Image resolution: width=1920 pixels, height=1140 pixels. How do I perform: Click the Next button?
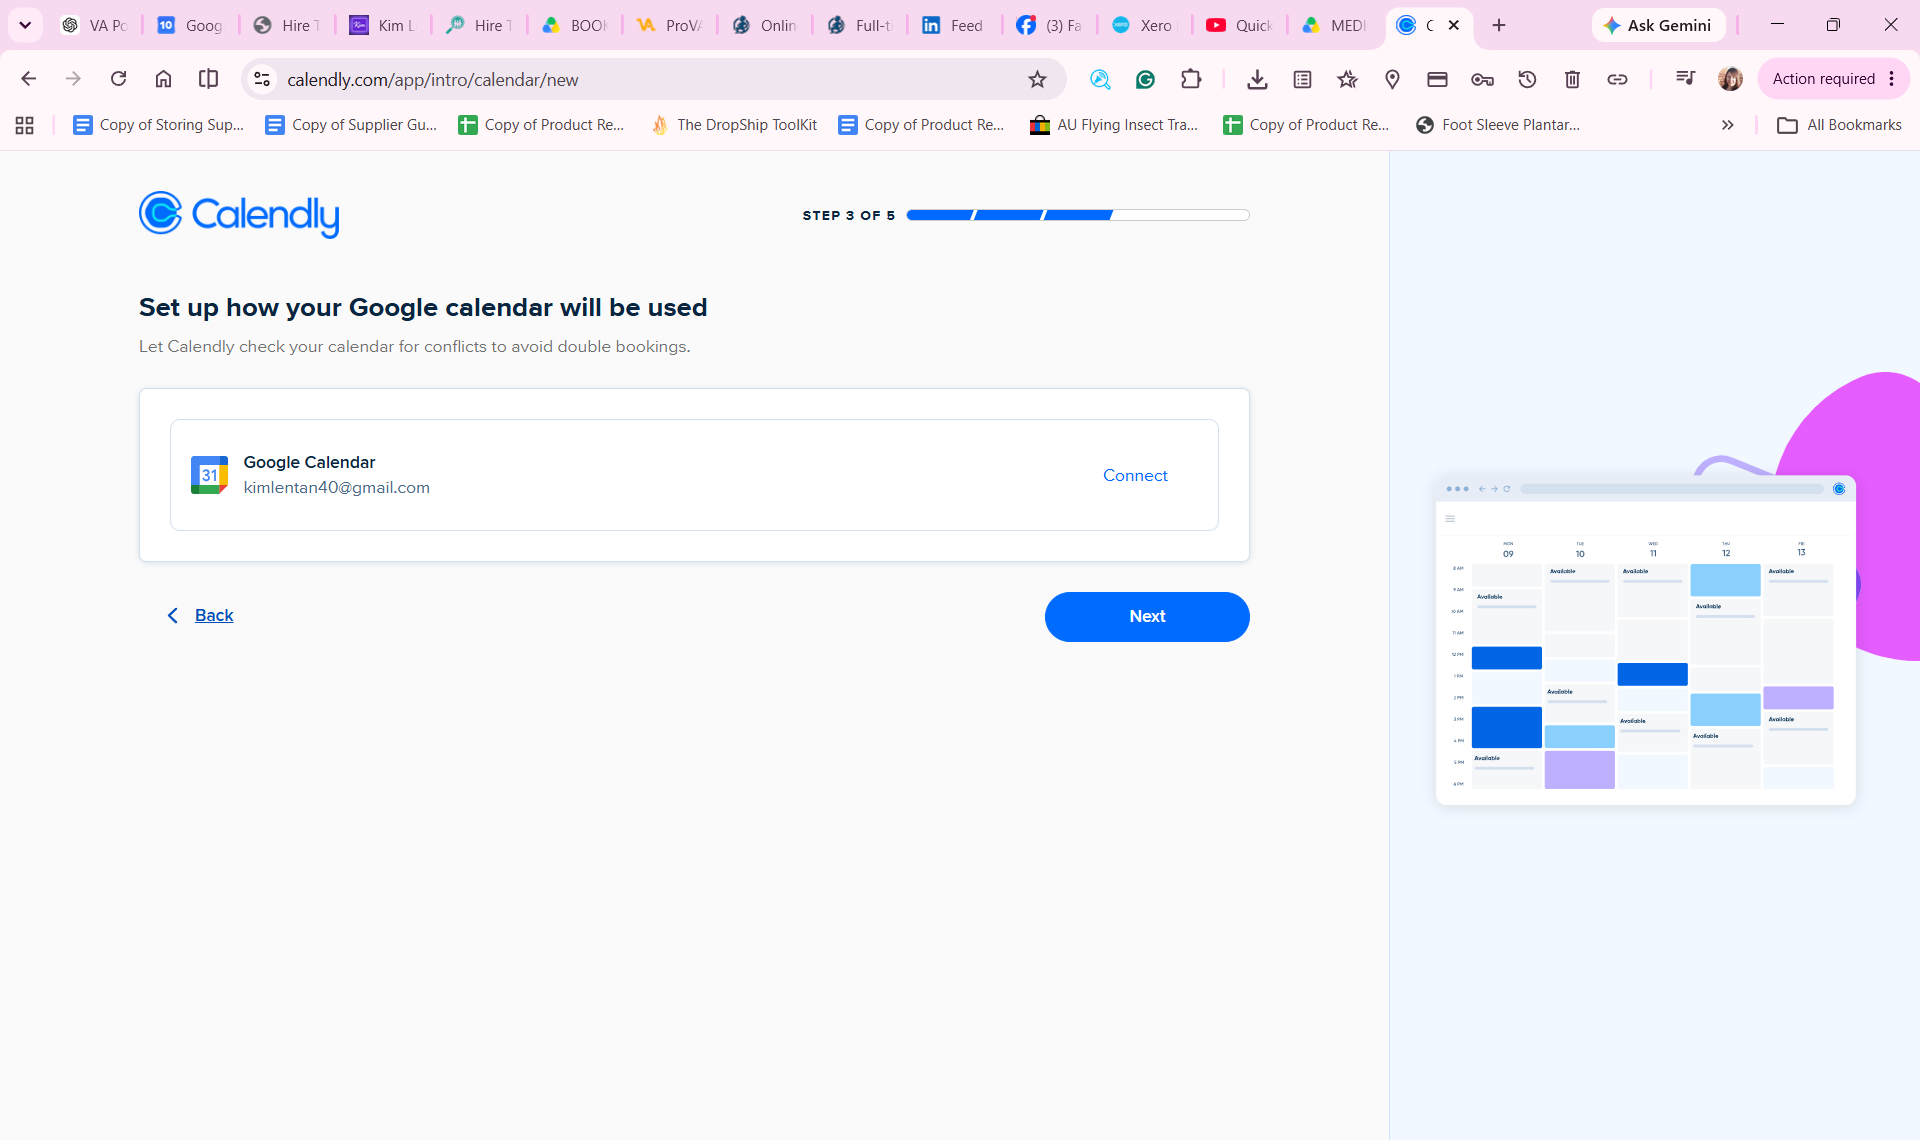pyautogui.click(x=1147, y=616)
